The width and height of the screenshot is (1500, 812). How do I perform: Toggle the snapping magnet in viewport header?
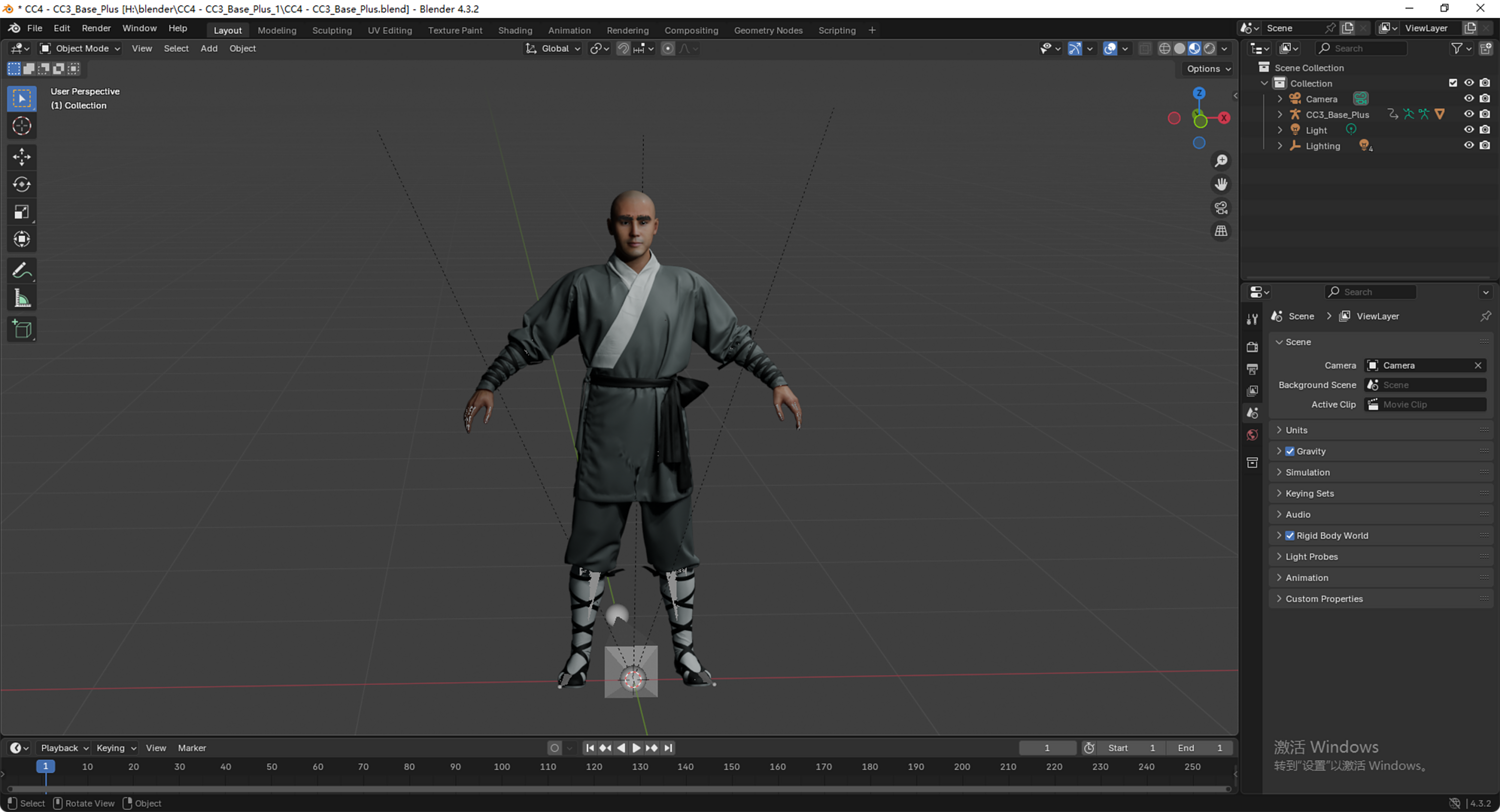623,48
